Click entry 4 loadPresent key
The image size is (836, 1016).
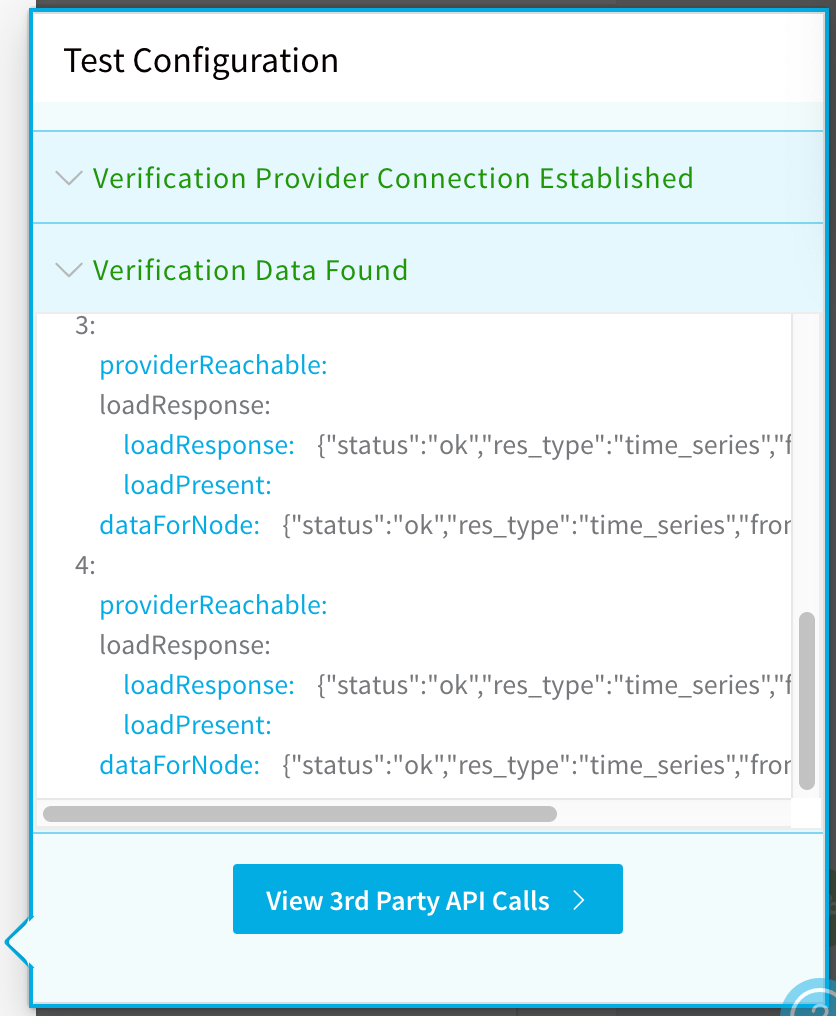197,725
